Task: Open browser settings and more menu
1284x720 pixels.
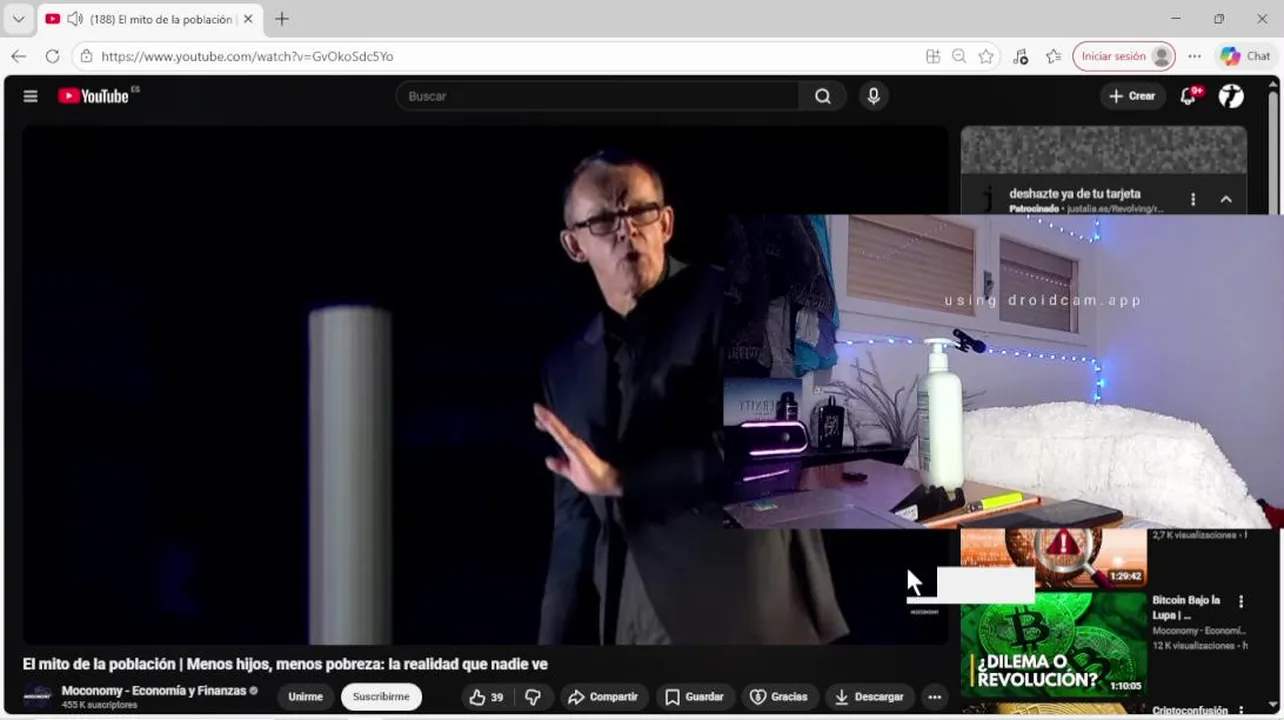Action: click(x=1194, y=57)
